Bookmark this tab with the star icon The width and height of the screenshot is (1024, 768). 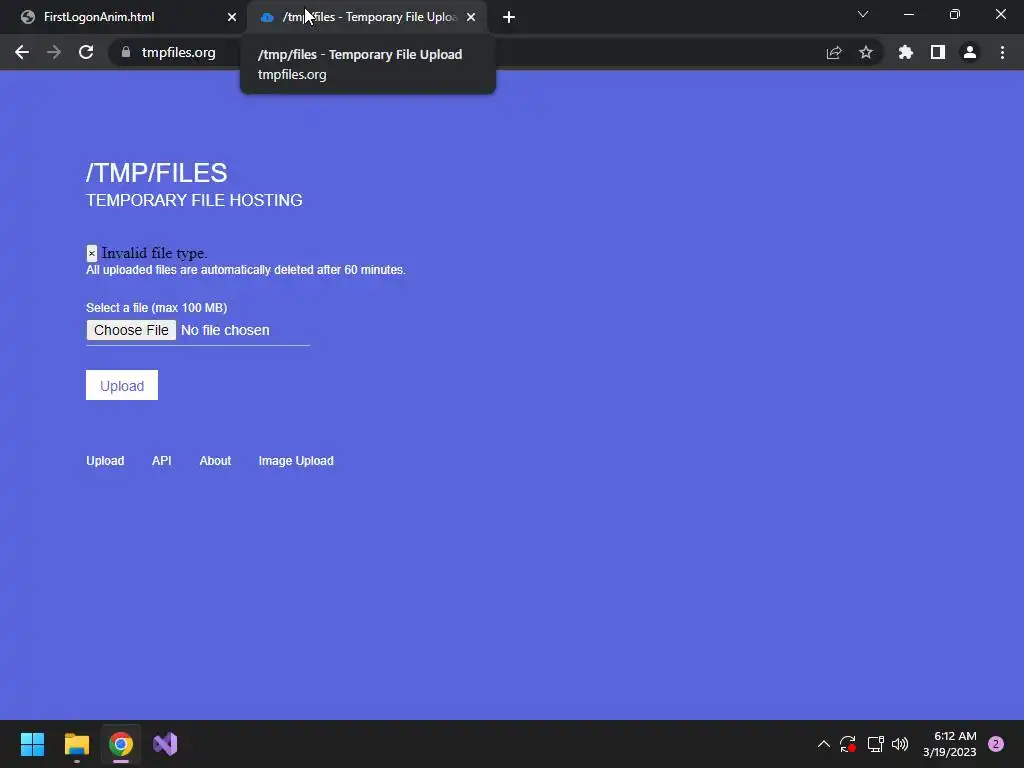(866, 52)
